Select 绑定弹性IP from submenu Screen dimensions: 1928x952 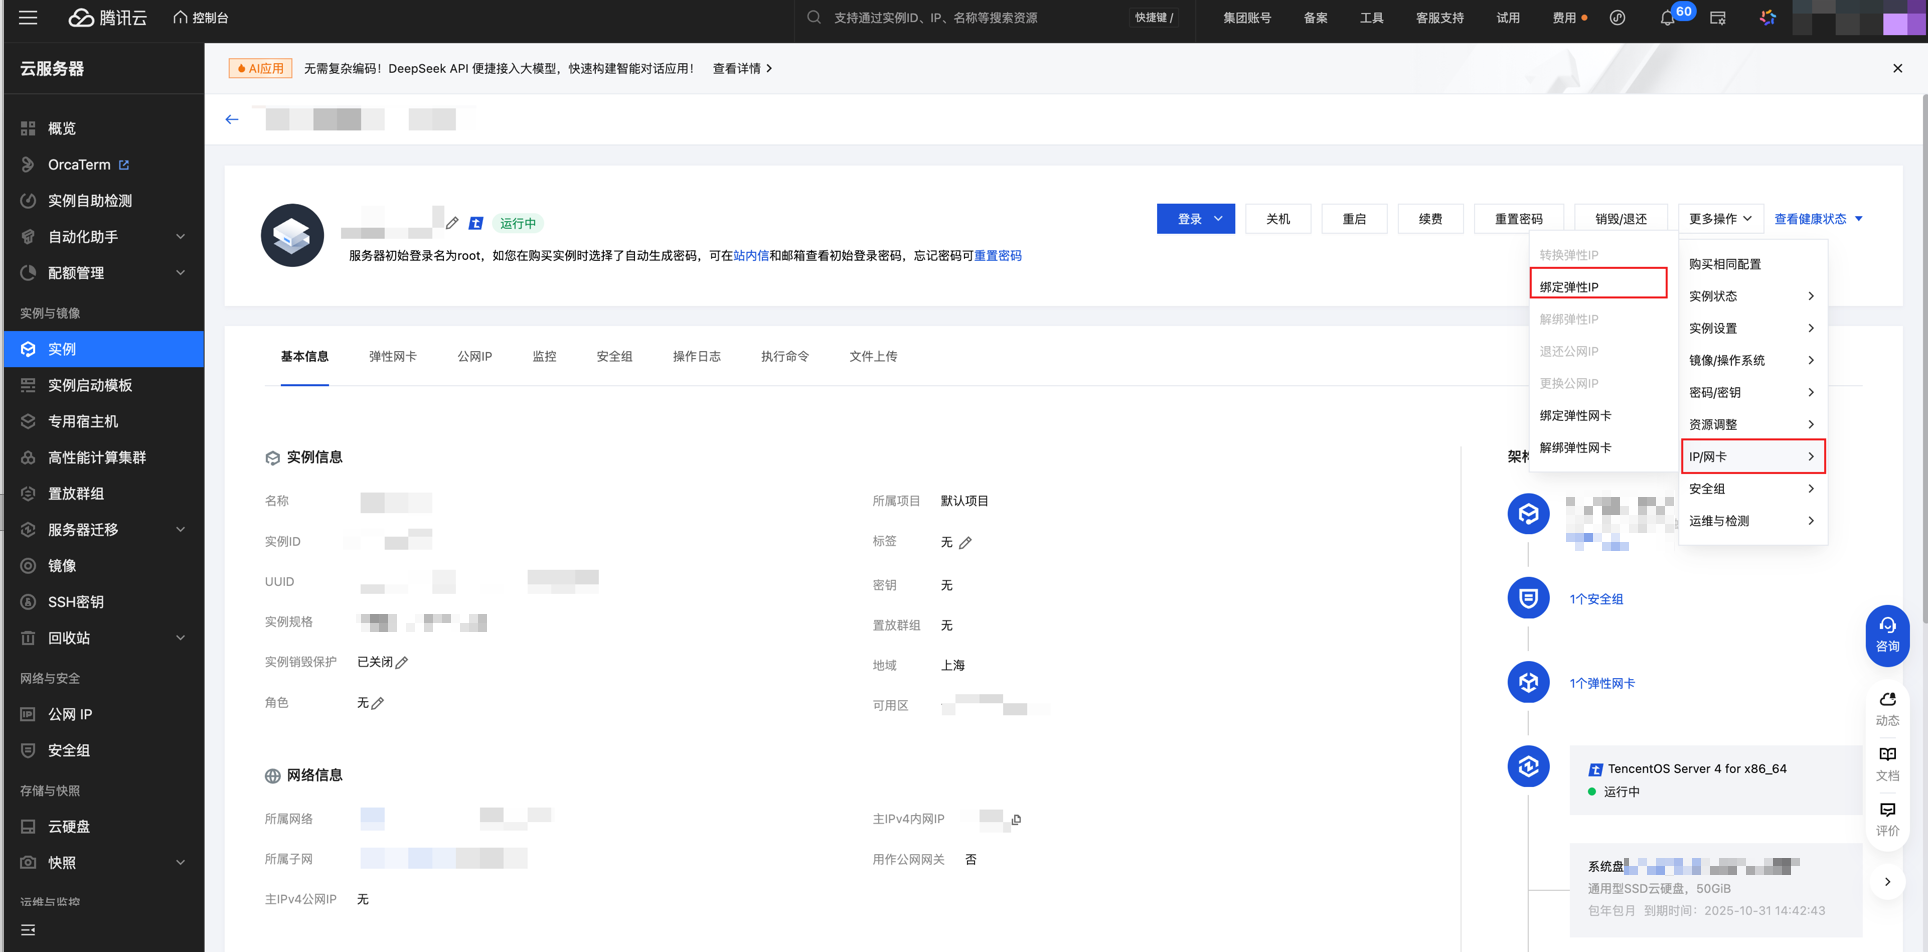click(1597, 287)
